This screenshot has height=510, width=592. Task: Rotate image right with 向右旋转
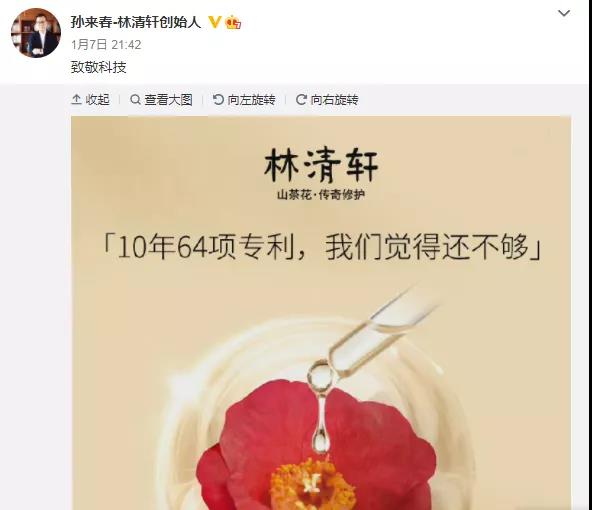pyautogui.click(x=327, y=100)
